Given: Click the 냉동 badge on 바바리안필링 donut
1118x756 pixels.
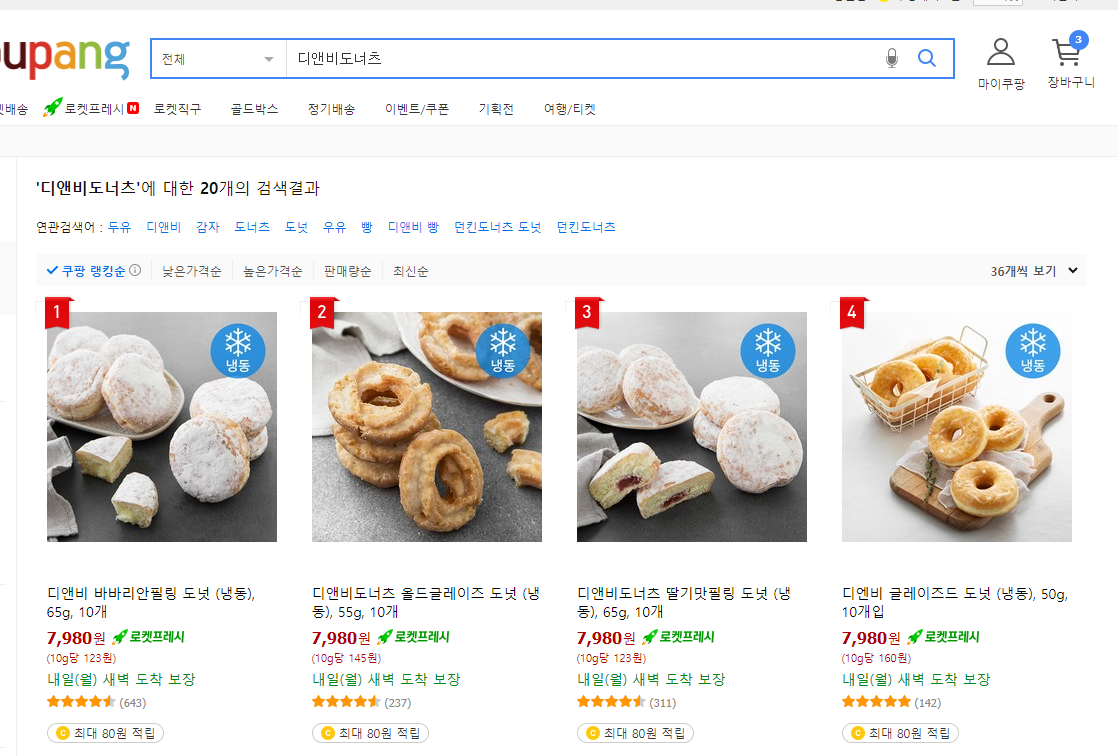Looking at the screenshot, I should [237, 351].
